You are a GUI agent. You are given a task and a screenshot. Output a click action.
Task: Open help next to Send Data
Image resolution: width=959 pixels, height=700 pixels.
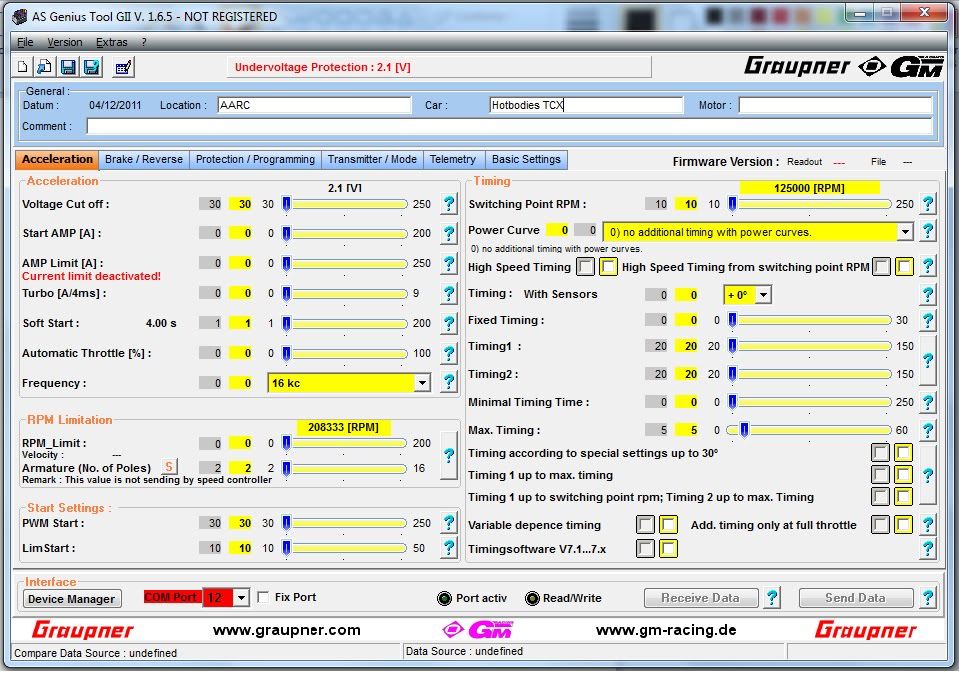(928, 597)
